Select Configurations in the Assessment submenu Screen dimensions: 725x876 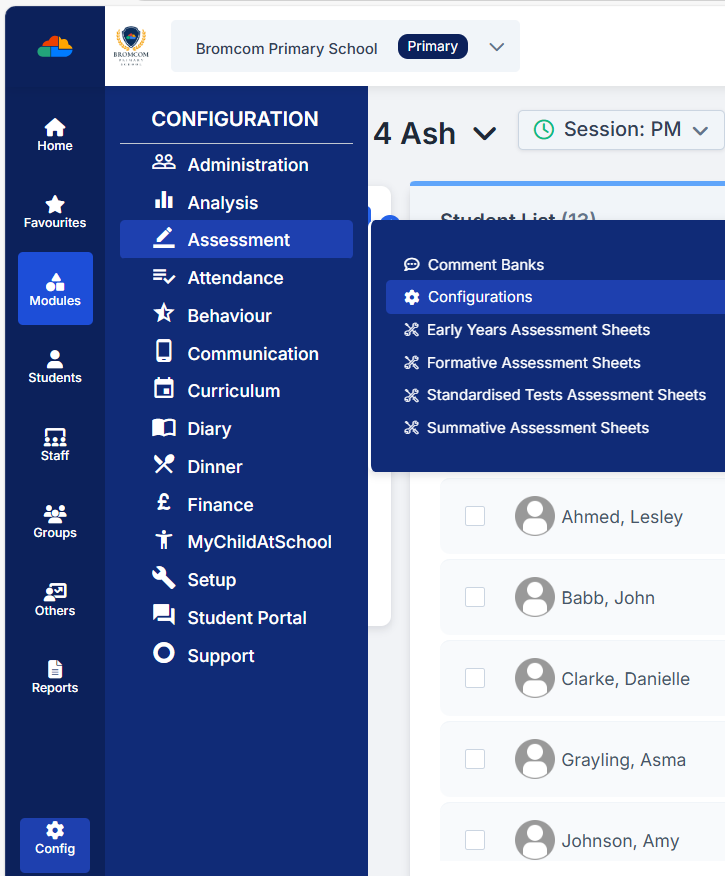click(480, 297)
